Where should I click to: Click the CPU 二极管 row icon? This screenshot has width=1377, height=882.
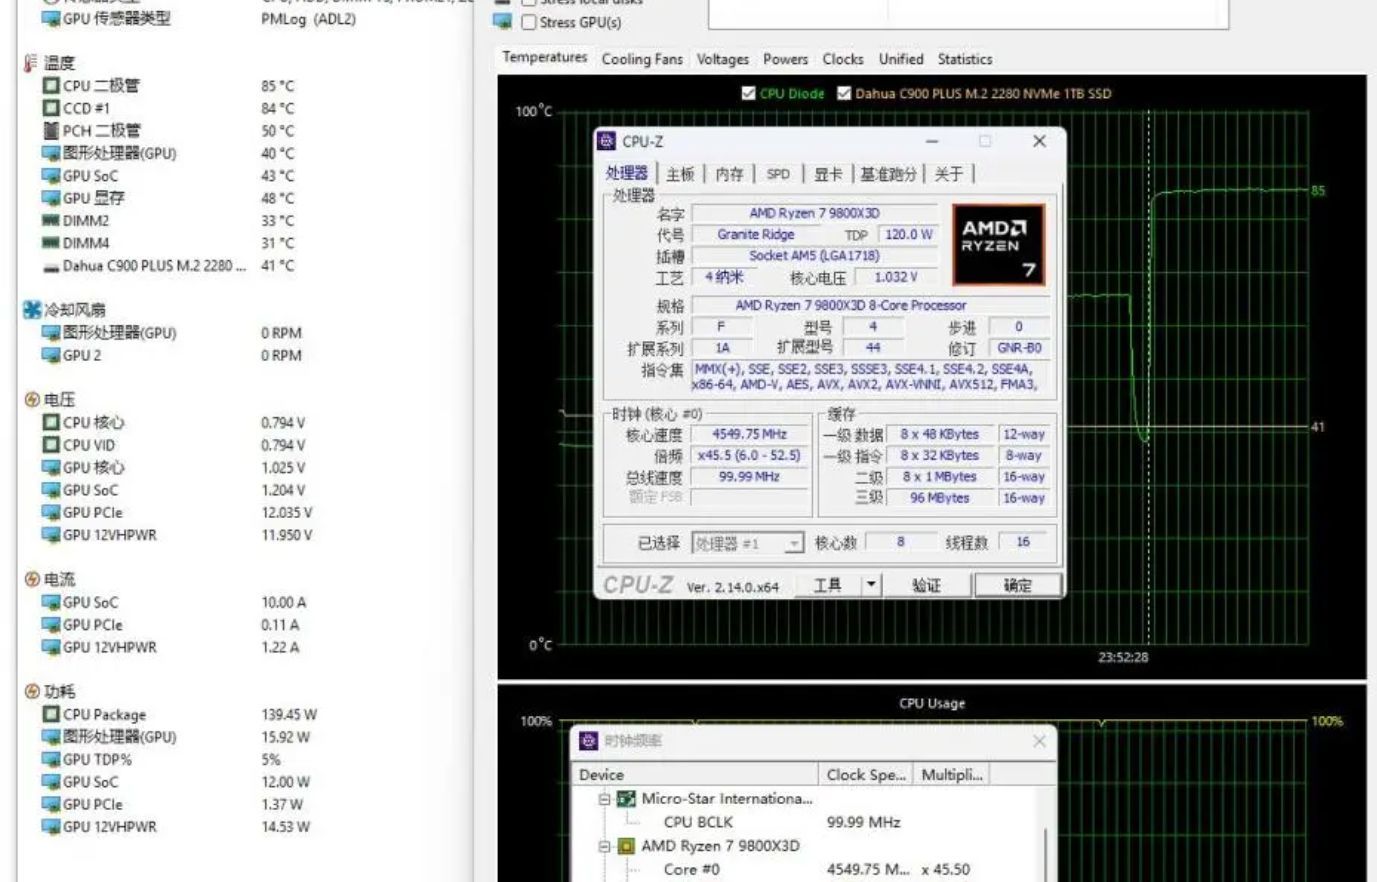tap(51, 86)
